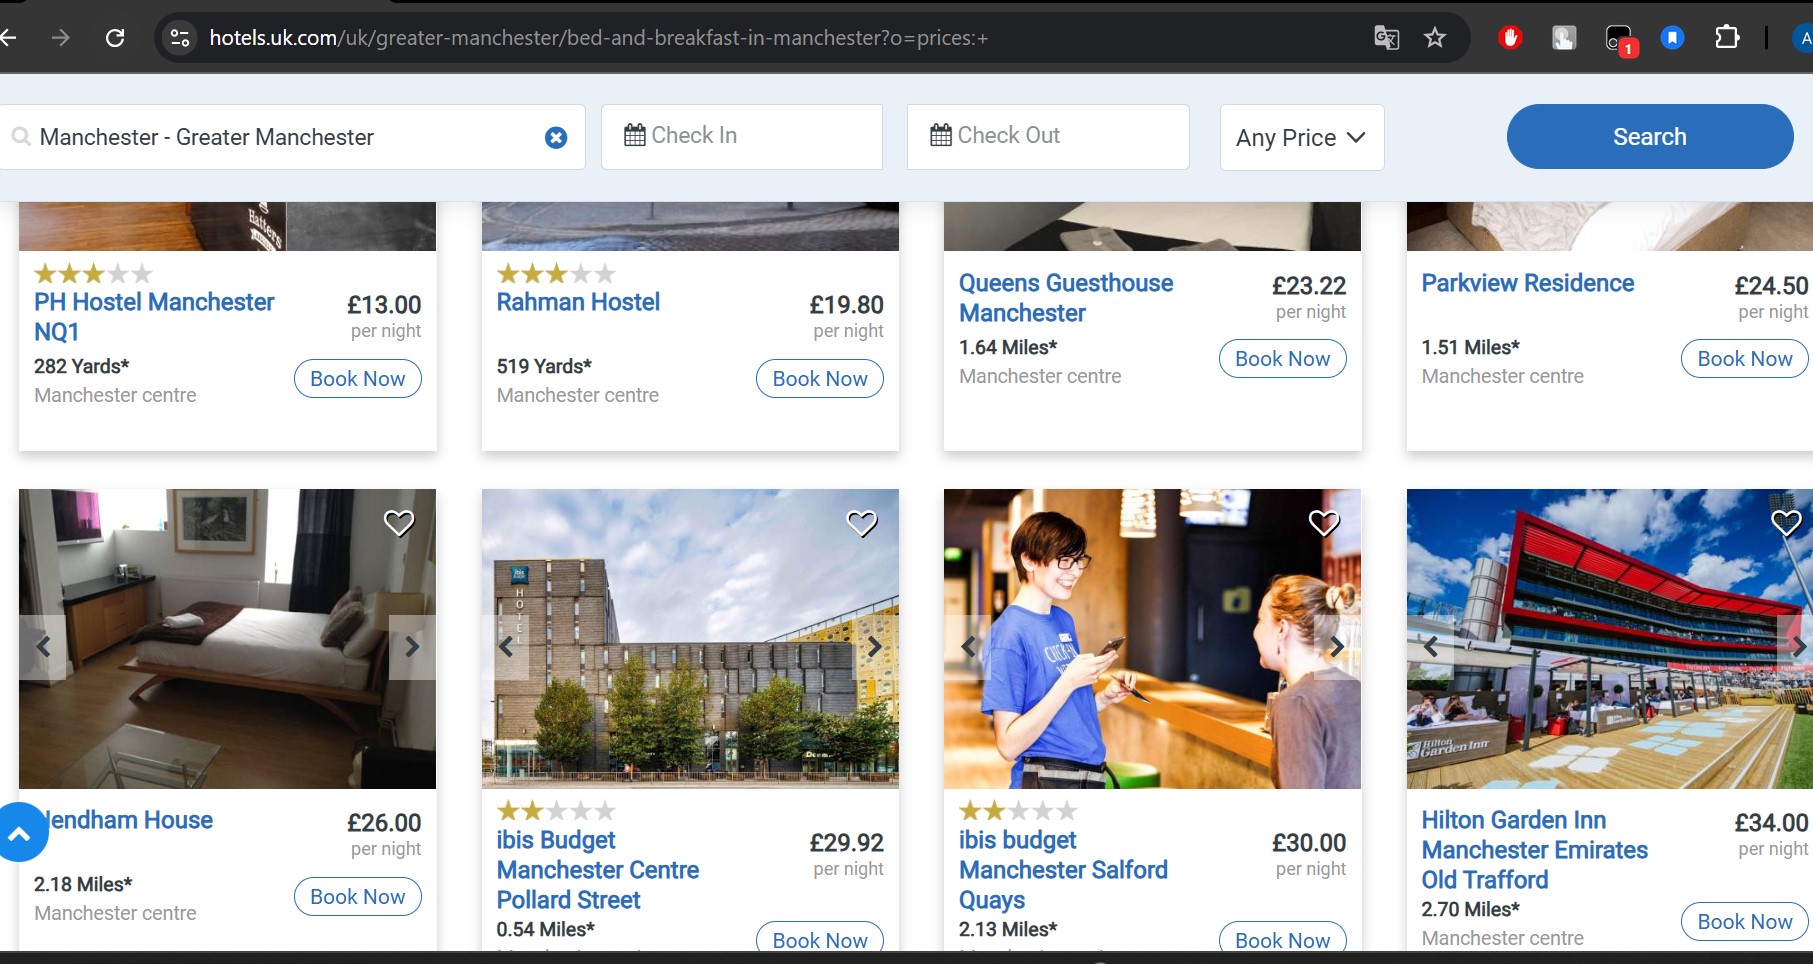Show next photo of ibis budget Salford Quays

1337,647
